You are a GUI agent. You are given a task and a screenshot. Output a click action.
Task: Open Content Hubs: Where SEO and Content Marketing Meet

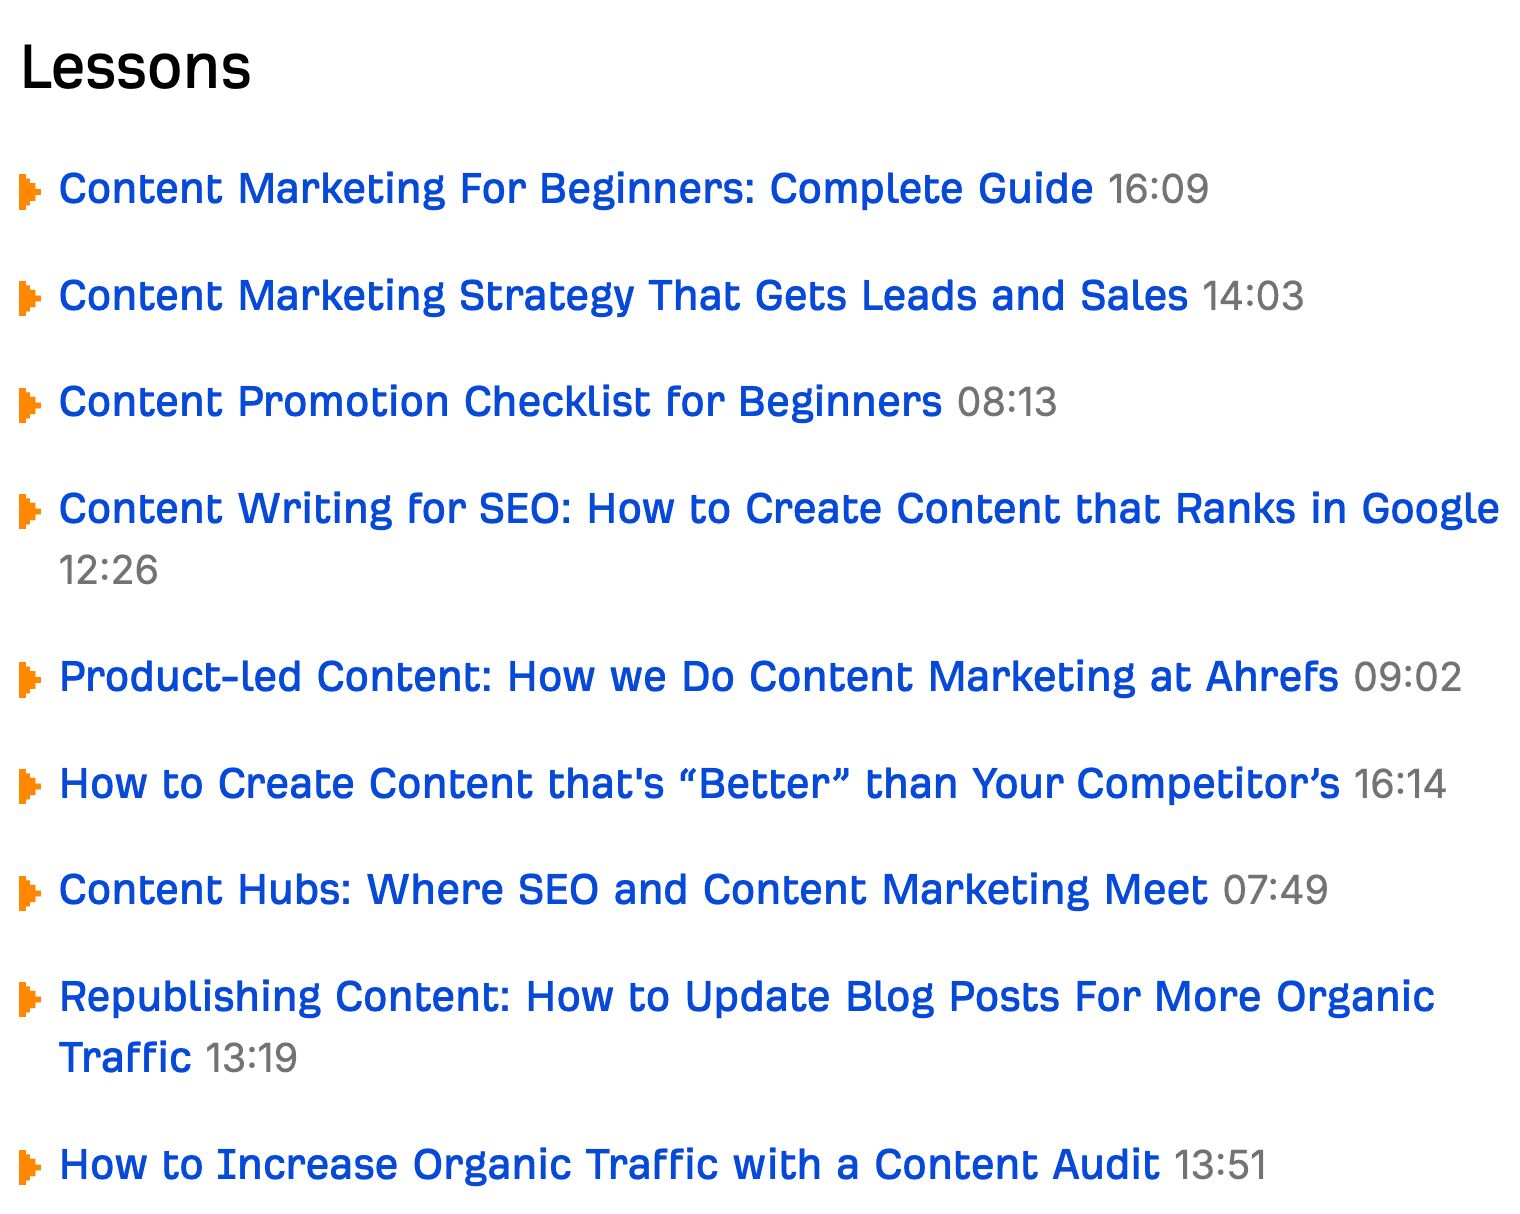click(x=633, y=891)
